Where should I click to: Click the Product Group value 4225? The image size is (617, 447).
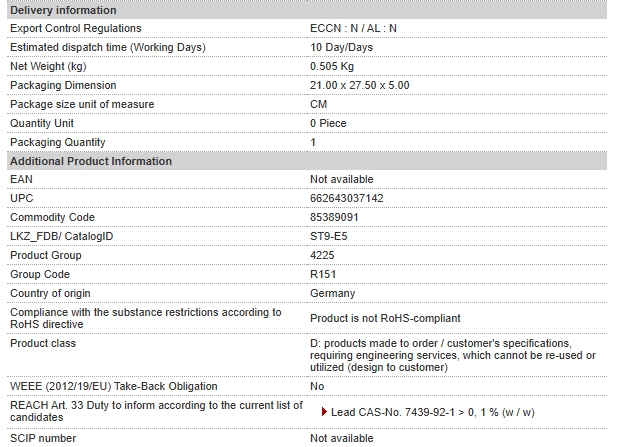pyautogui.click(x=322, y=255)
